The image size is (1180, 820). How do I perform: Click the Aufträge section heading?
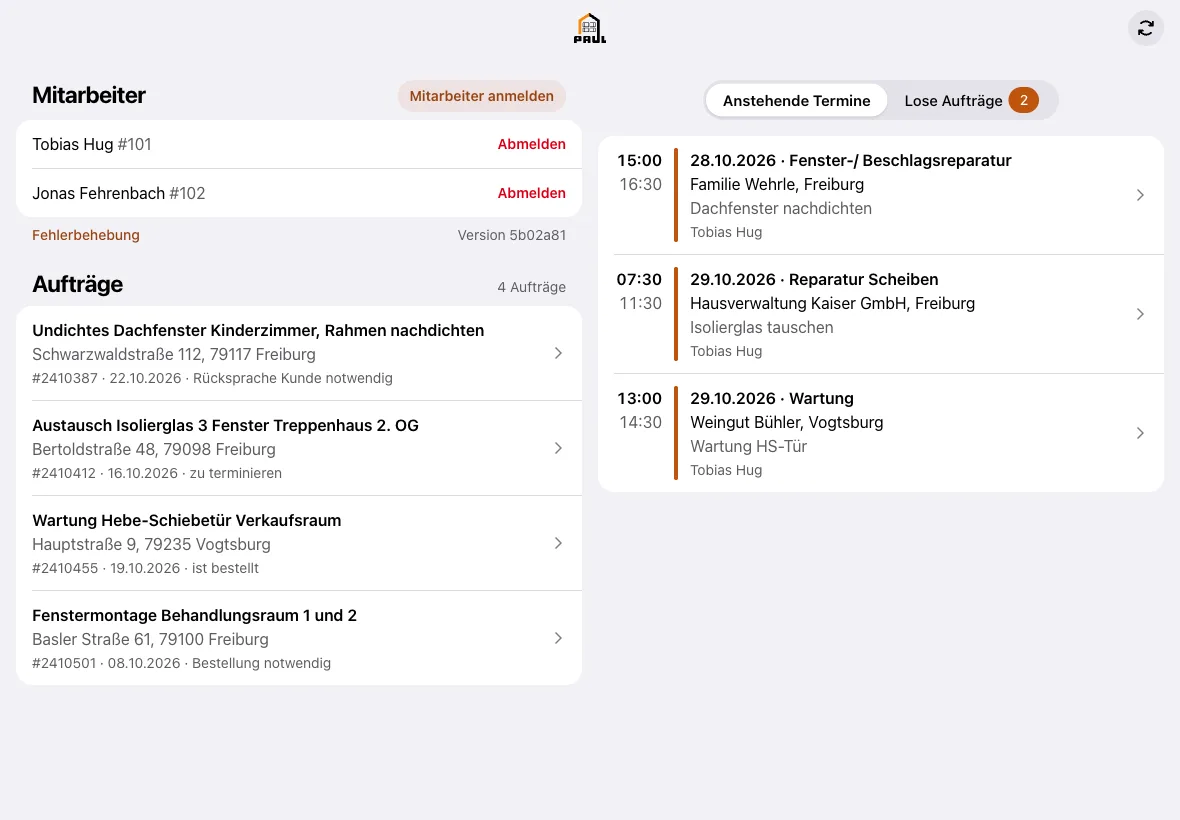tap(78, 284)
